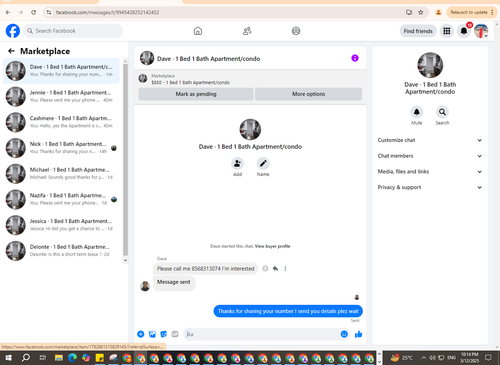React to Dave's phone number message

(265, 269)
